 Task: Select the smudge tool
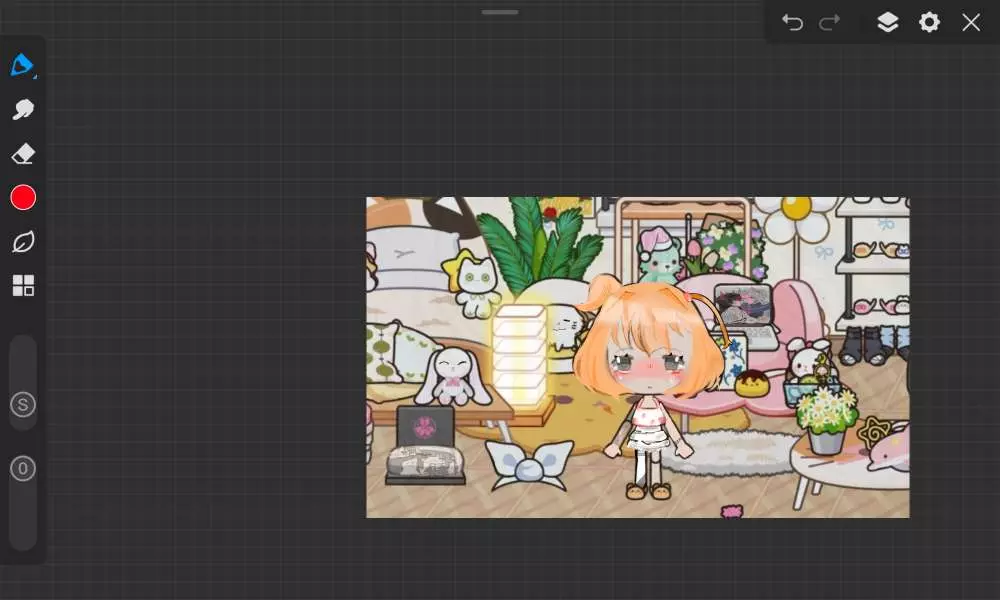[x=23, y=109]
